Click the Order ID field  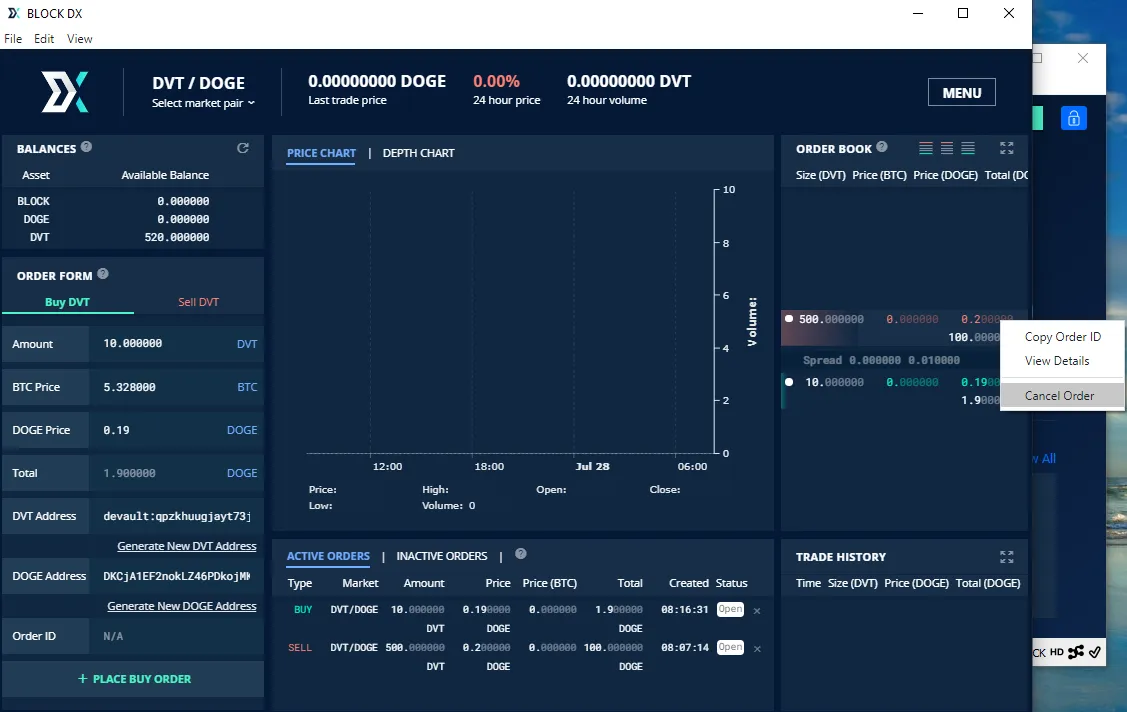(176, 636)
